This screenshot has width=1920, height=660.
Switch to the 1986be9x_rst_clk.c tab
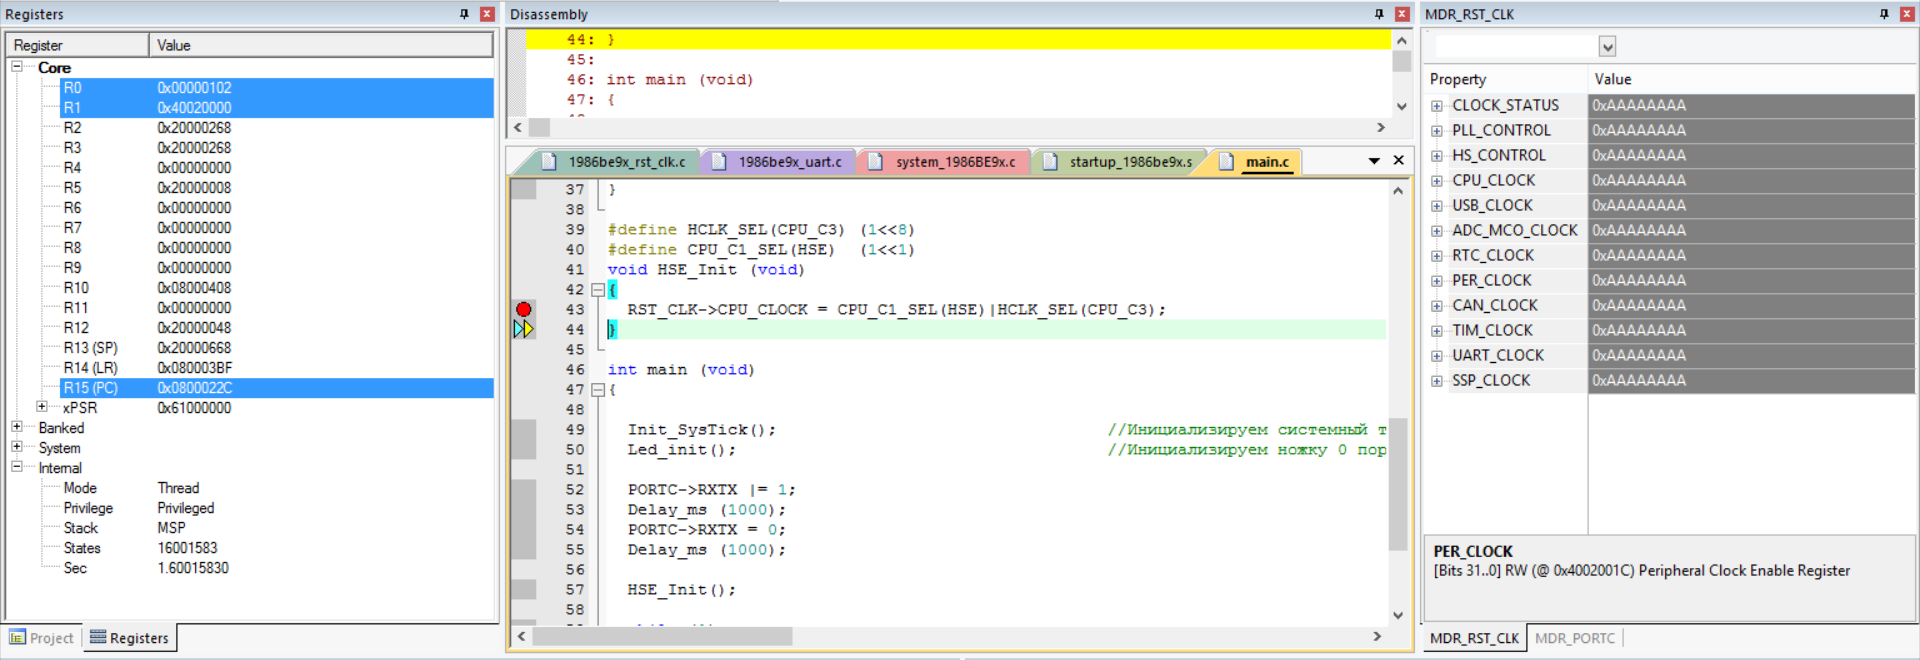(x=615, y=162)
